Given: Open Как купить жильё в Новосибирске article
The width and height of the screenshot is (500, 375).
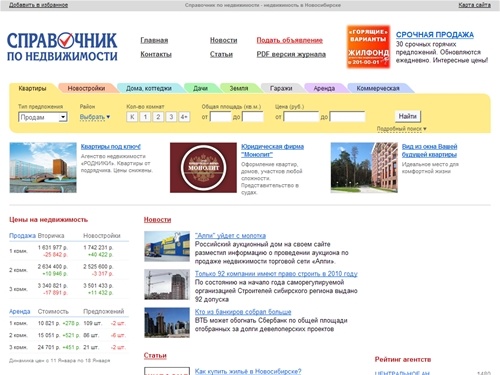Looking at the screenshot, I should 248,371.
